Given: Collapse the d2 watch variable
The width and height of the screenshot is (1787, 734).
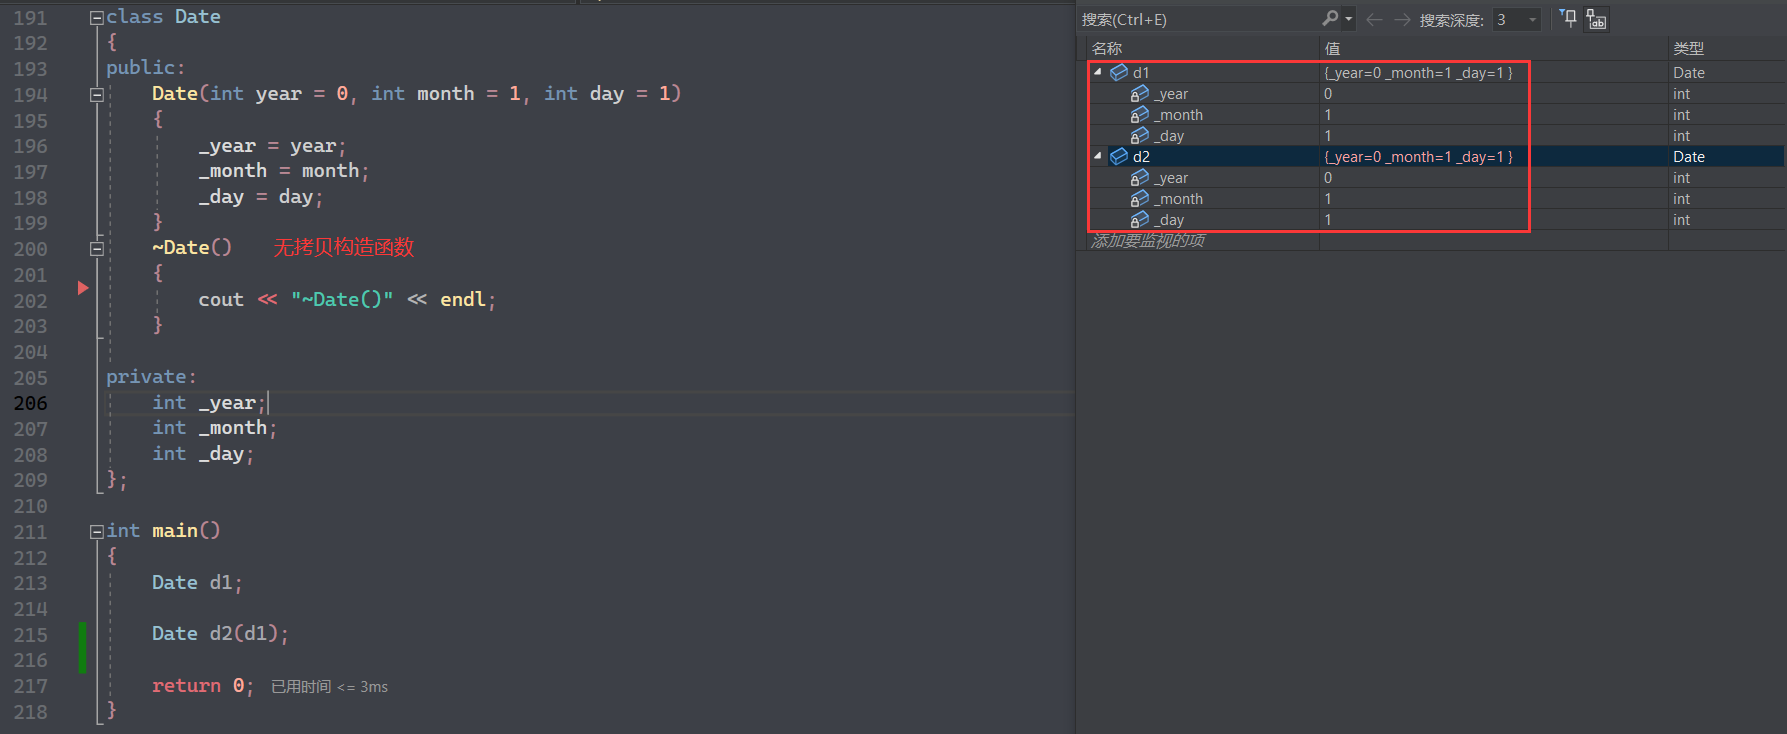Looking at the screenshot, I should [1098, 156].
